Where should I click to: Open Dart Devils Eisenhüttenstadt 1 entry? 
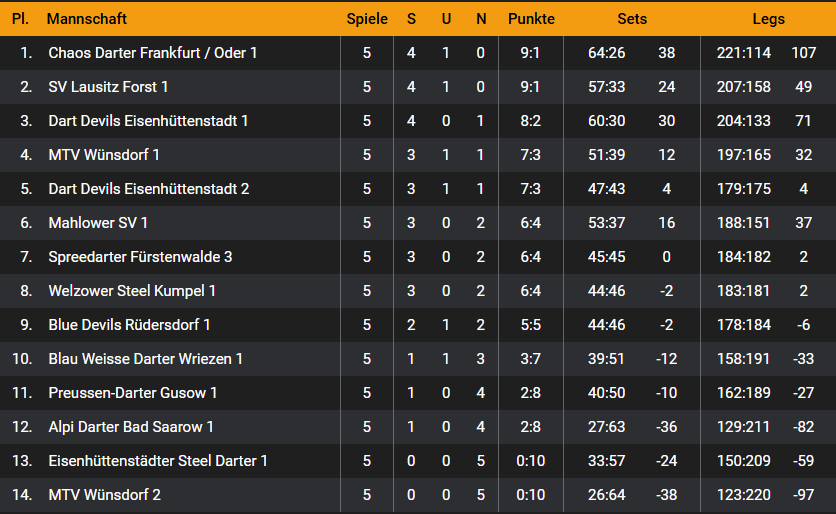[x=148, y=121]
